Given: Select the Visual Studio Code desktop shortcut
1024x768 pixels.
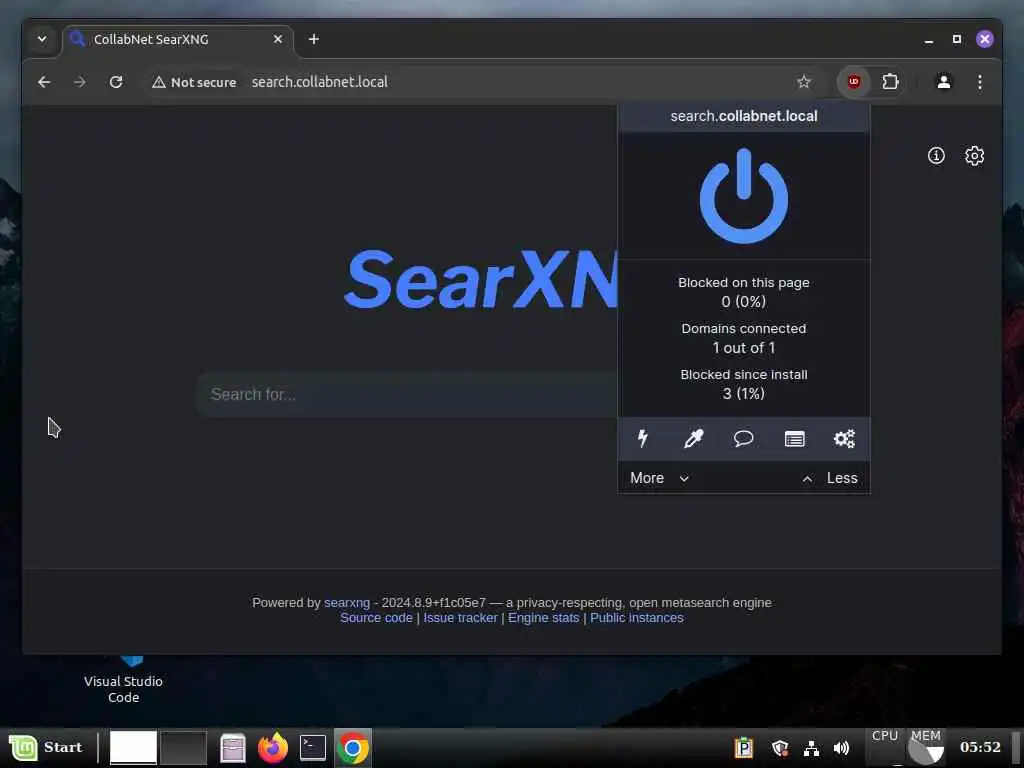Looking at the screenshot, I should coord(123,680).
